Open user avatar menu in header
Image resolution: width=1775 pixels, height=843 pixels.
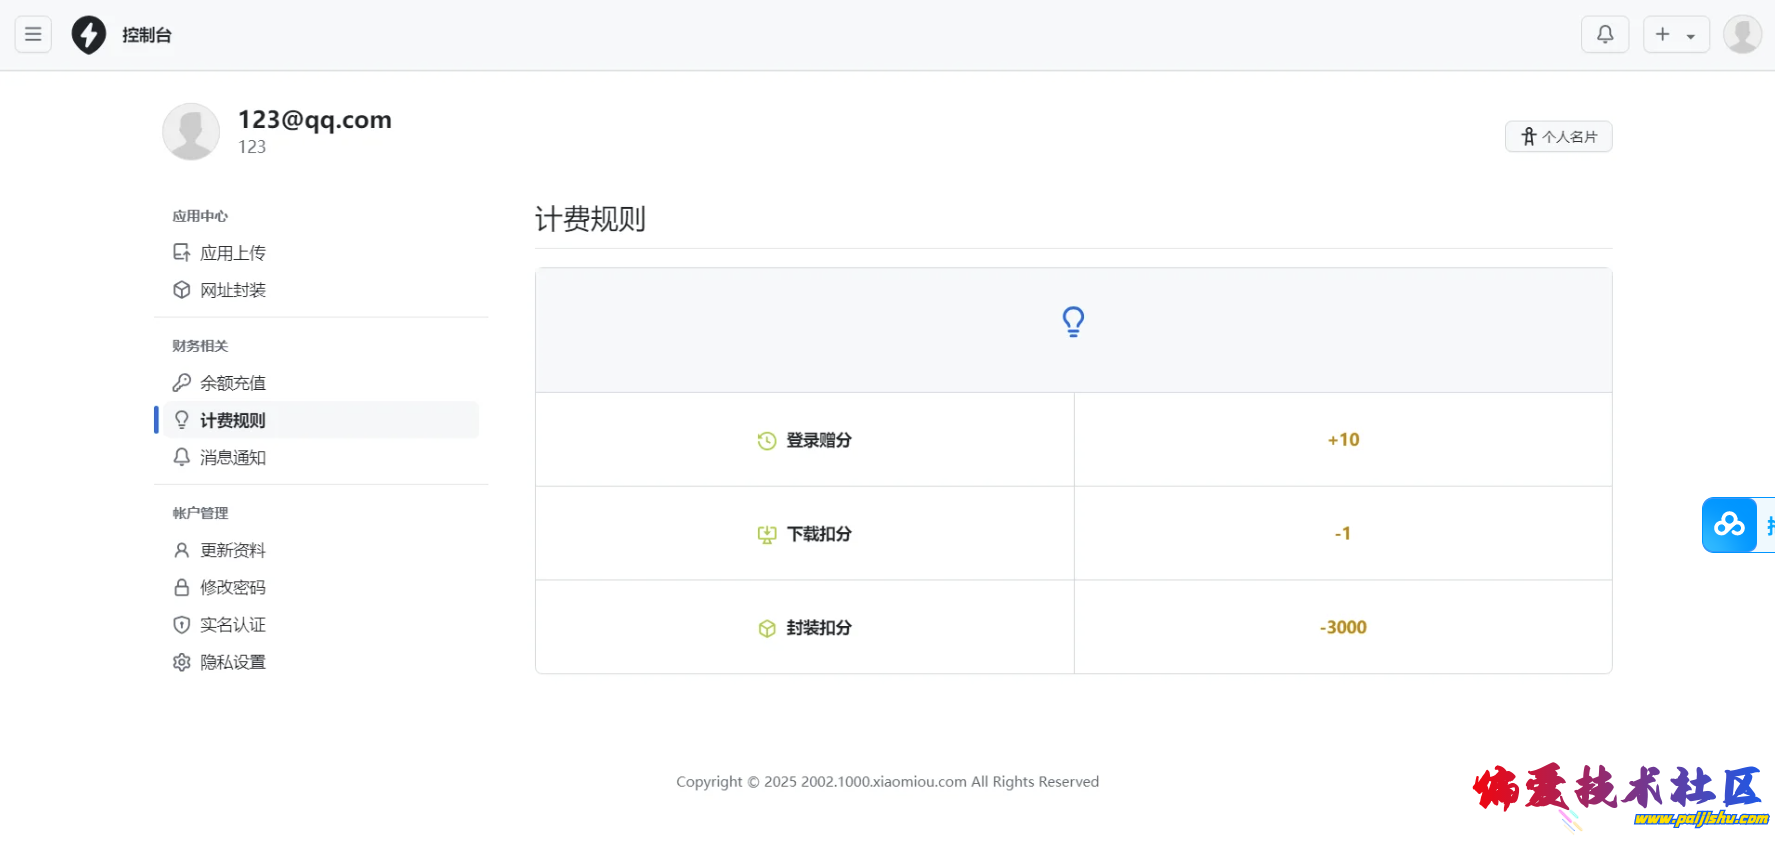pyautogui.click(x=1741, y=34)
